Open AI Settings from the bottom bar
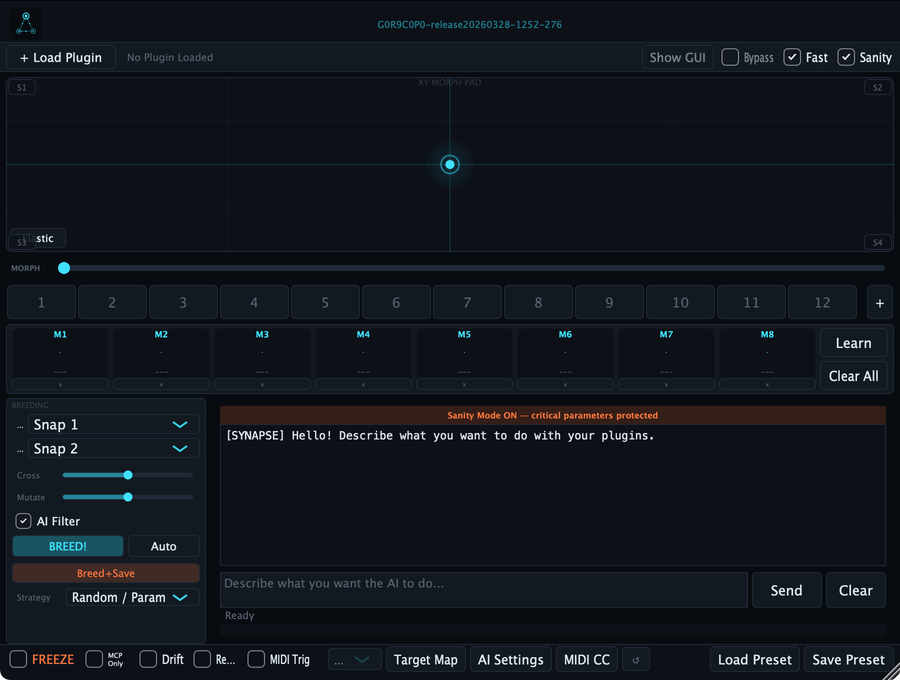The width and height of the screenshot is (900, 680). 510,659
